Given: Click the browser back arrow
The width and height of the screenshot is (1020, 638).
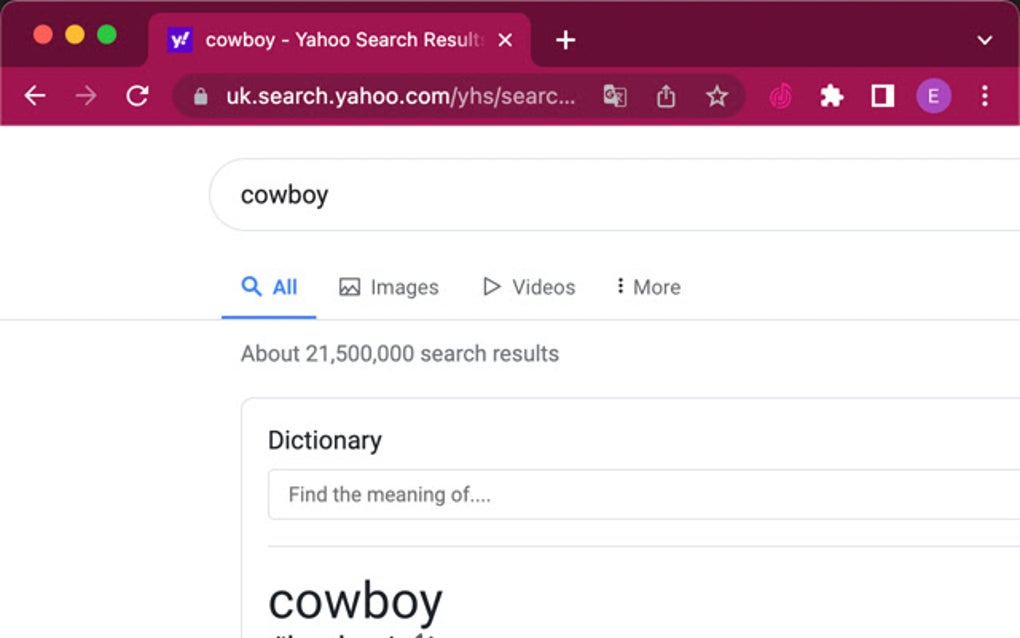Looking at the screenshot, I should pos(35,96).
